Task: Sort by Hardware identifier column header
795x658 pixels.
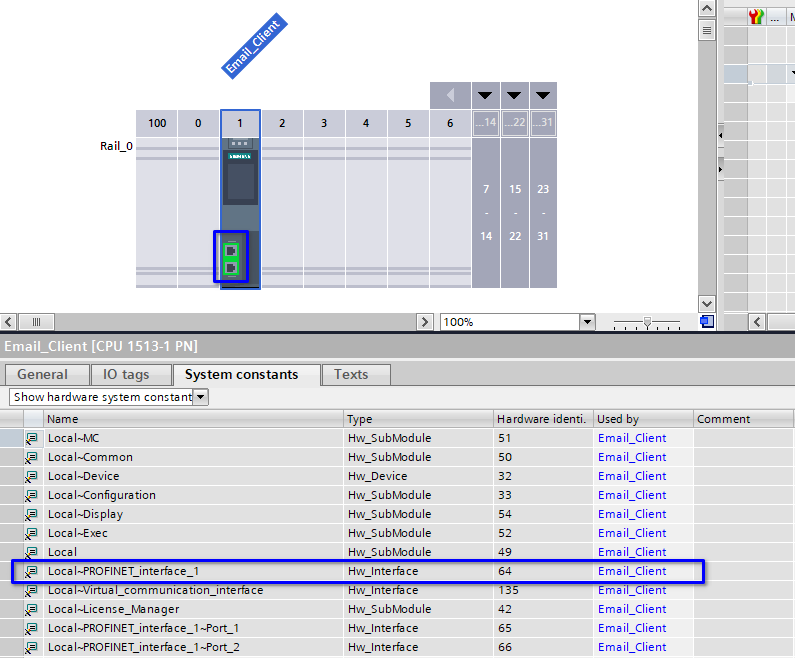Action: tap(543, 419)
